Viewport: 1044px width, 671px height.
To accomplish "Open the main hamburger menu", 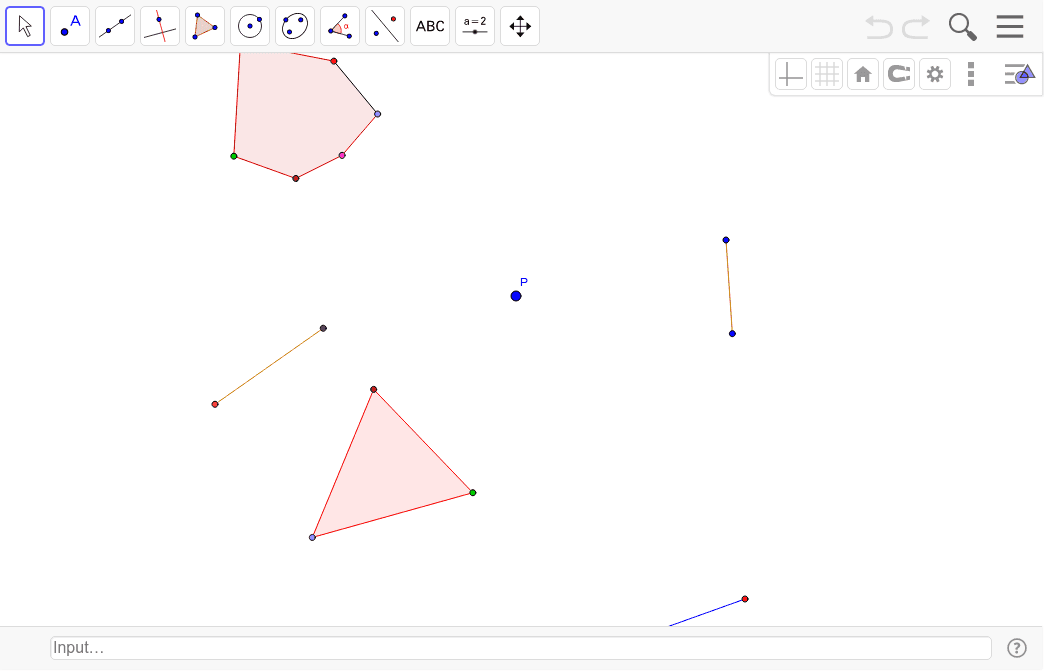I will 1010,27.
